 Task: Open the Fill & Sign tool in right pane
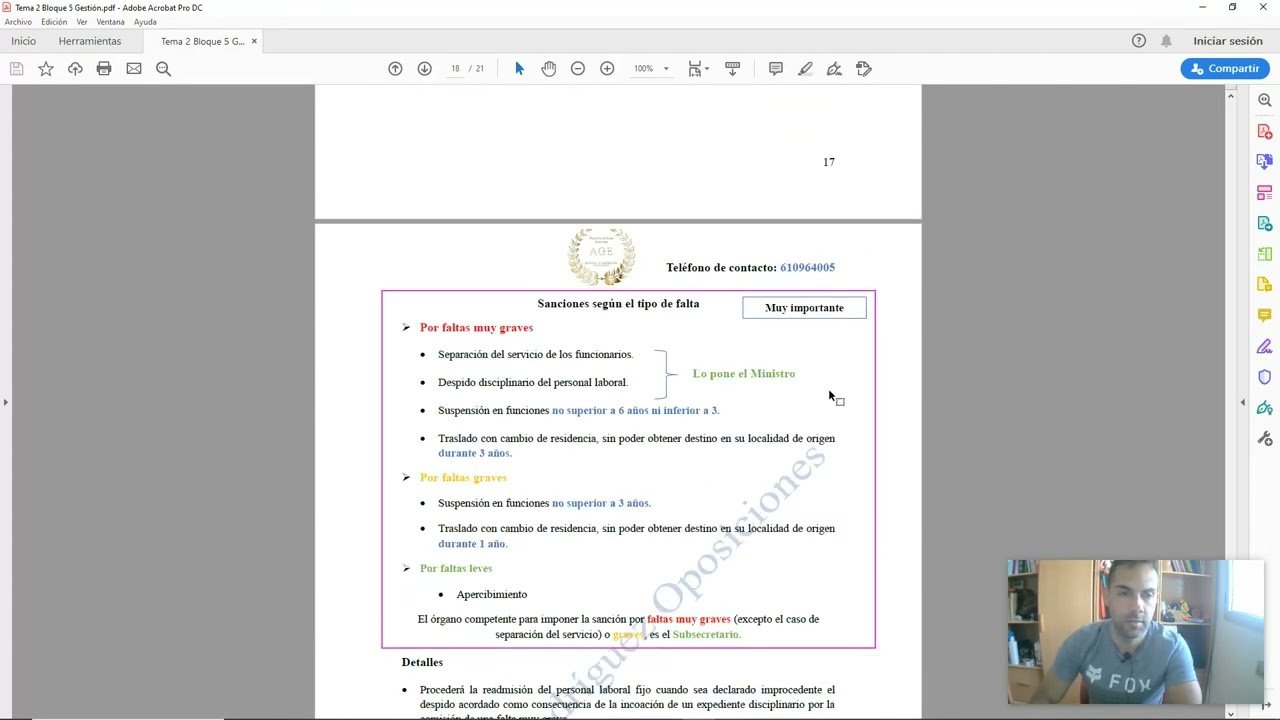pos(1265,346)
